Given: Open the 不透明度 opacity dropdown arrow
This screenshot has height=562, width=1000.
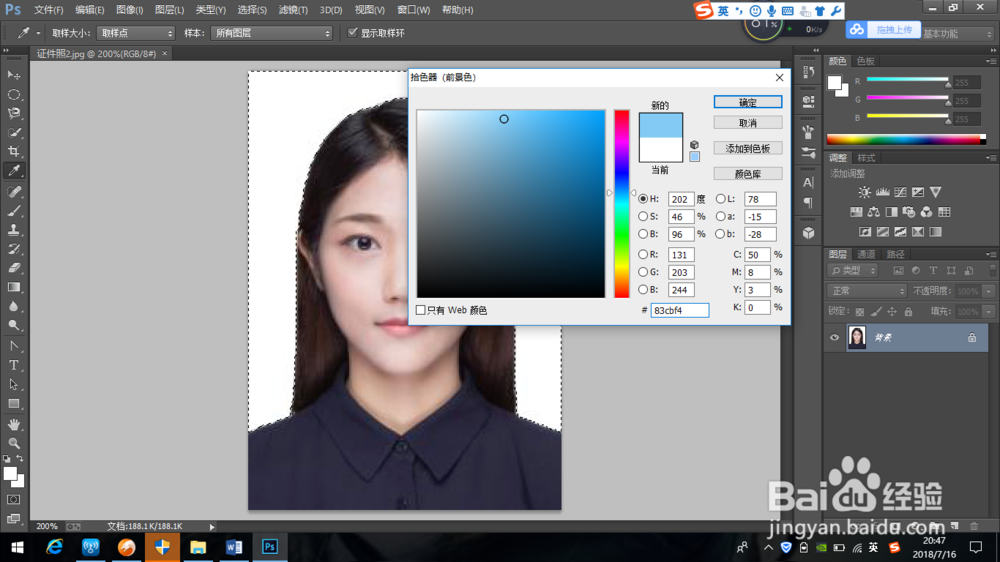Looking at the screenshot, I should 989,291.
